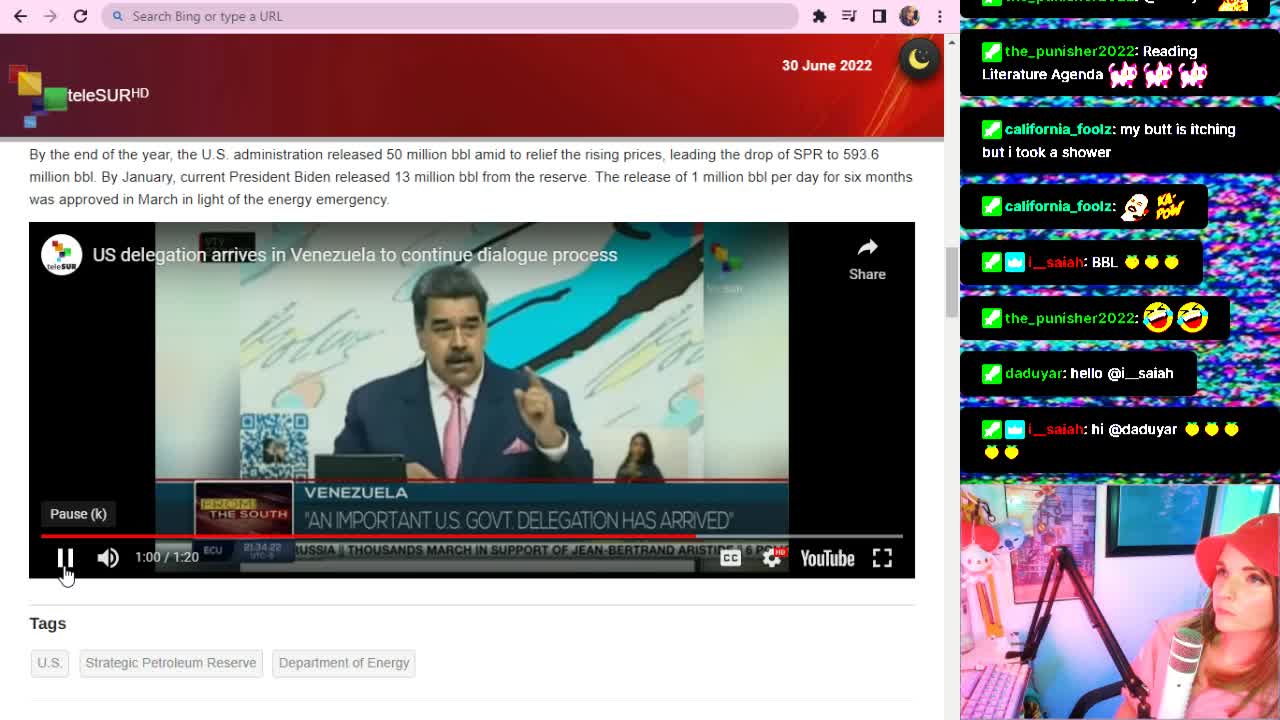Go back to the previous browser page

(20, 16)
